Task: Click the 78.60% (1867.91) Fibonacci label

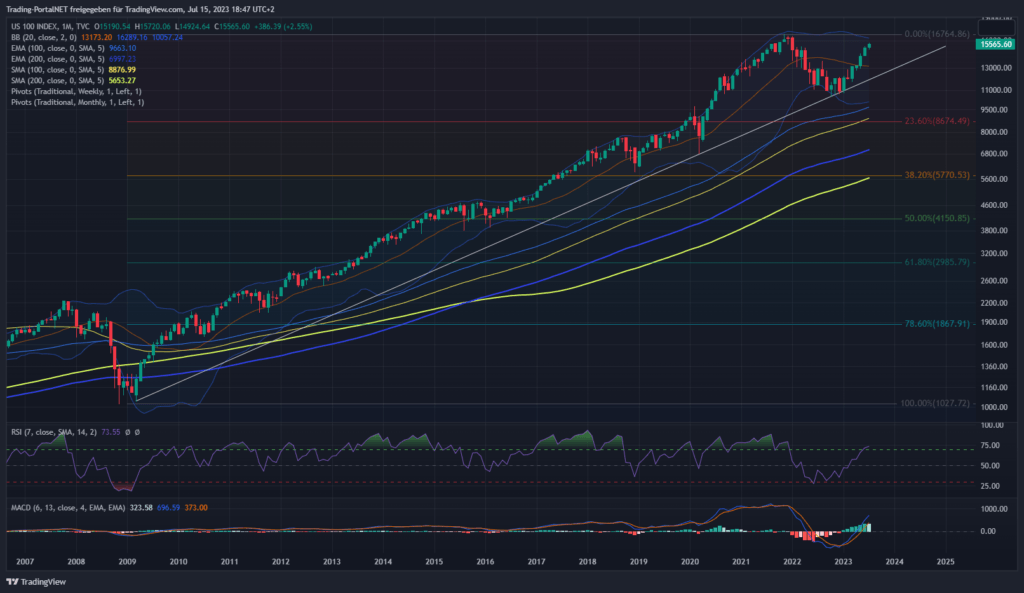Action: 937,324
